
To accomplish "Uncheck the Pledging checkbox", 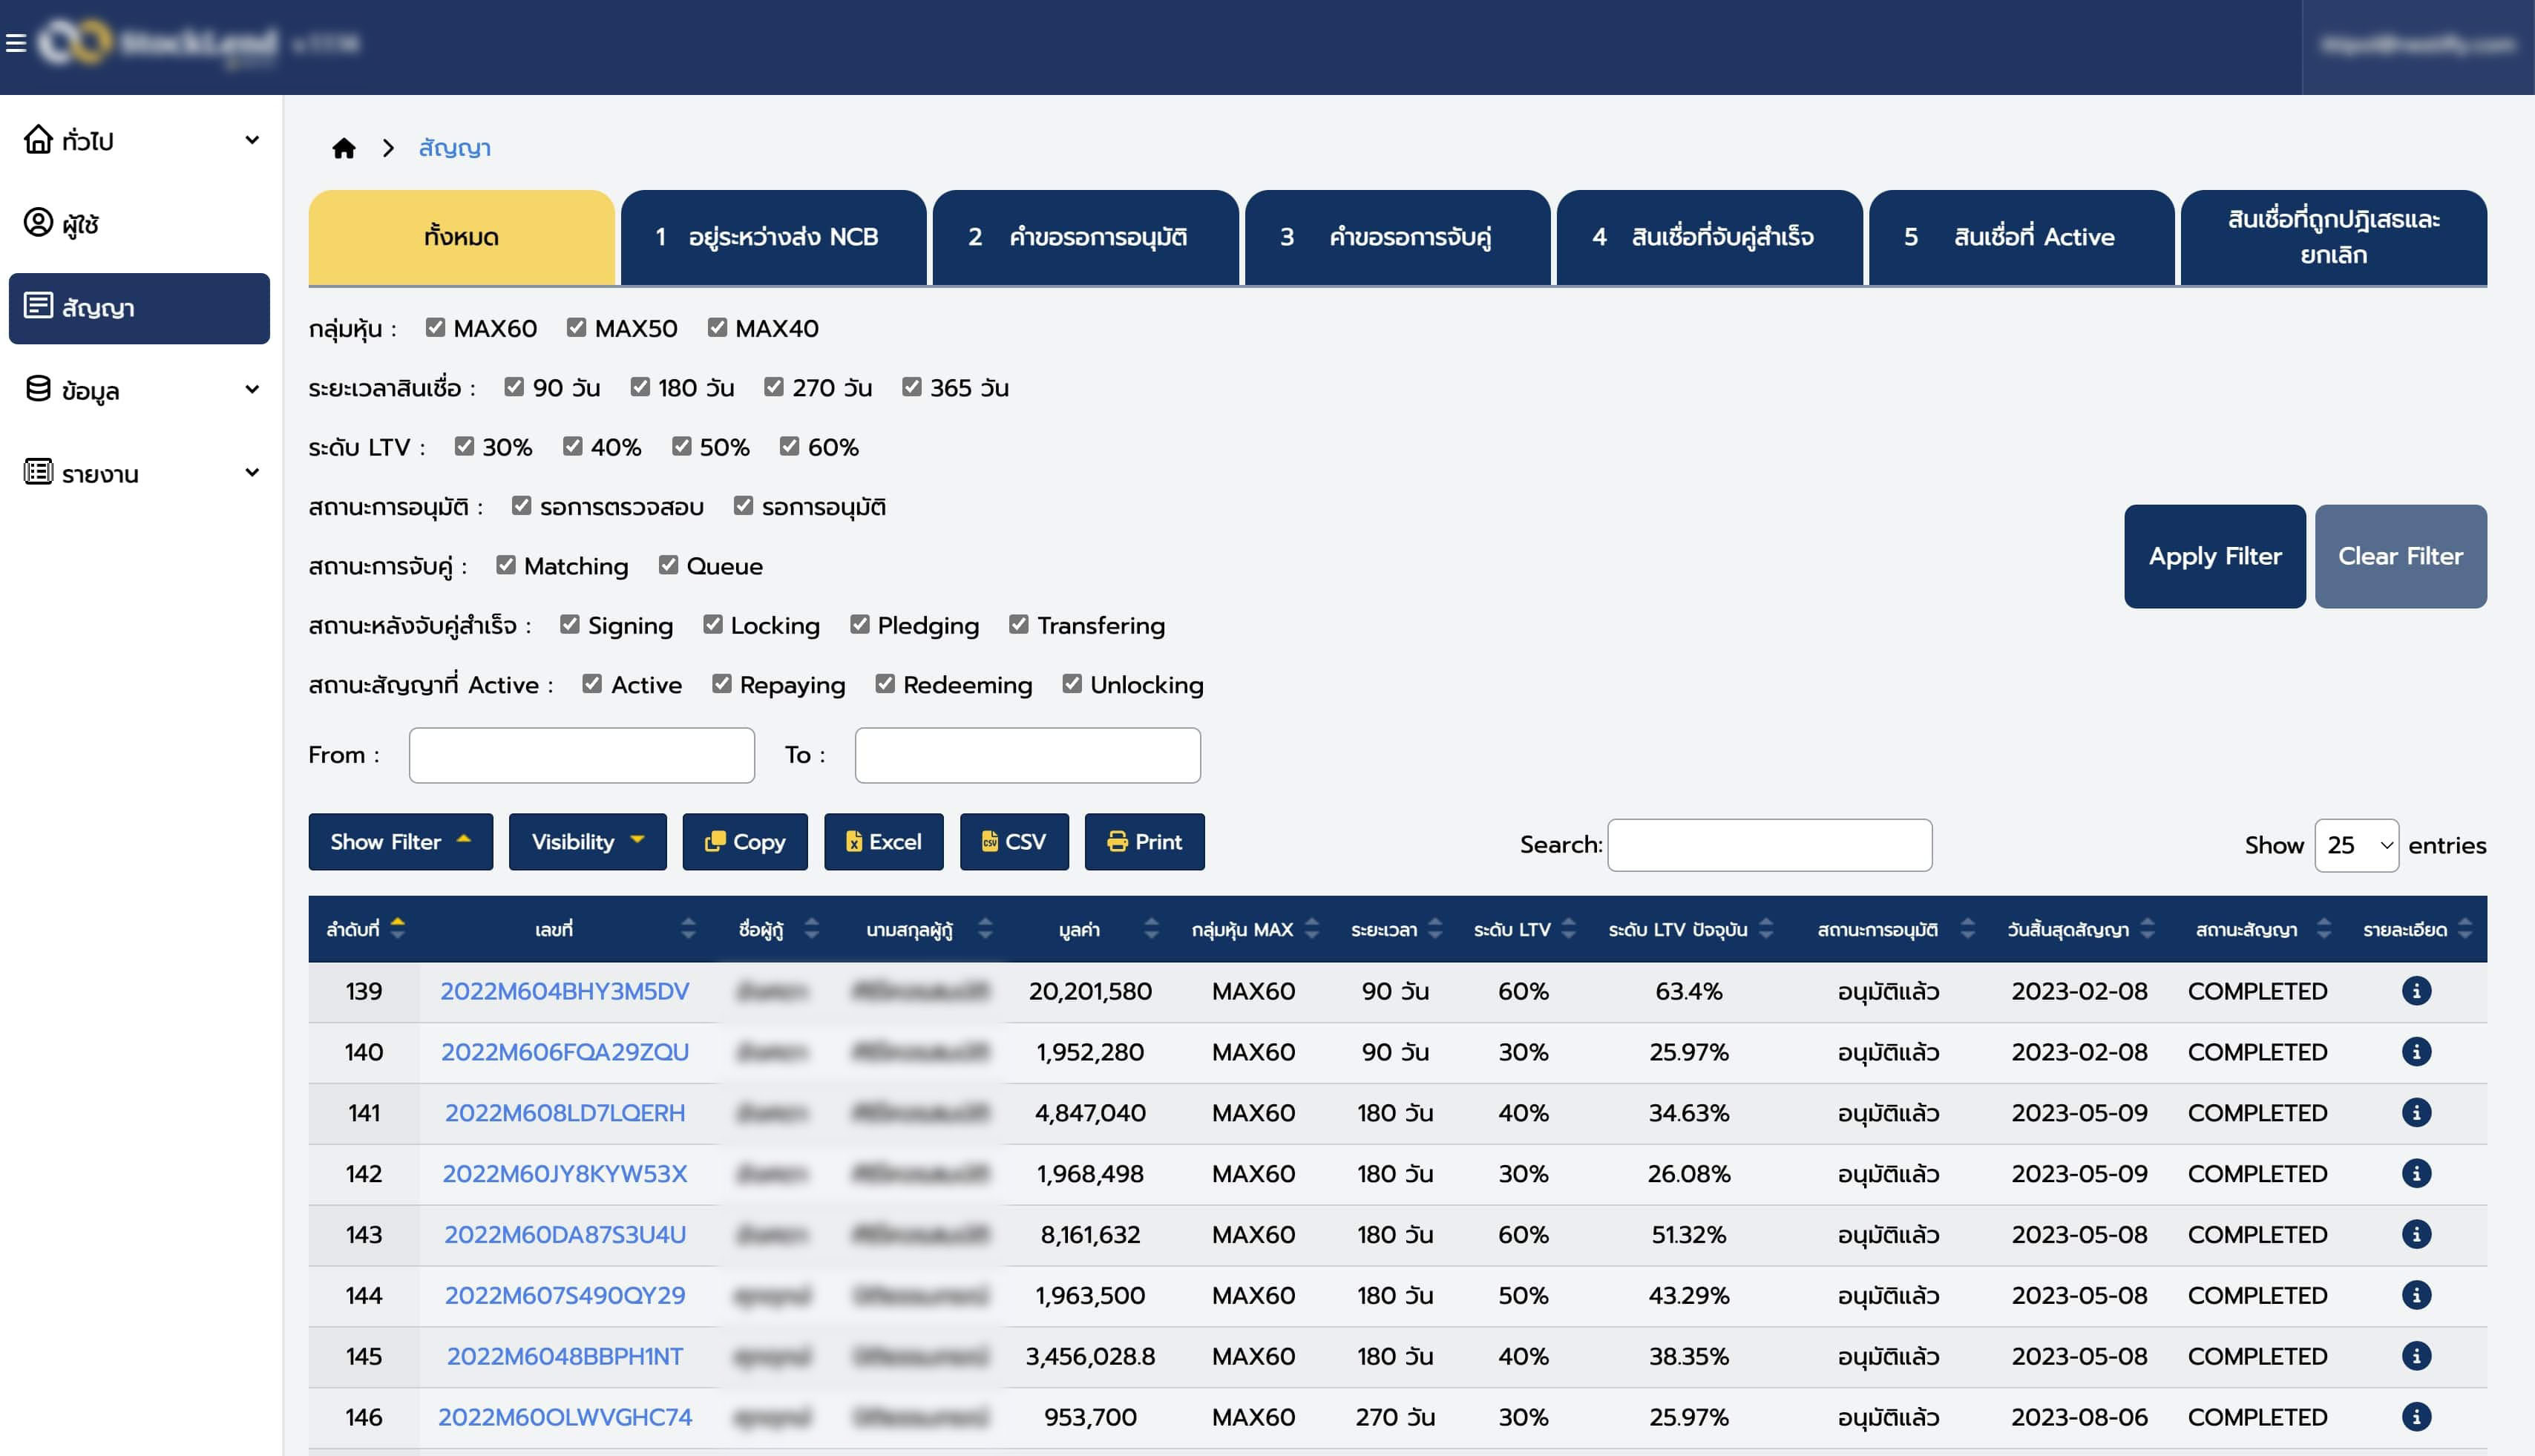I will pyautogui.click(x=859, y=625).
